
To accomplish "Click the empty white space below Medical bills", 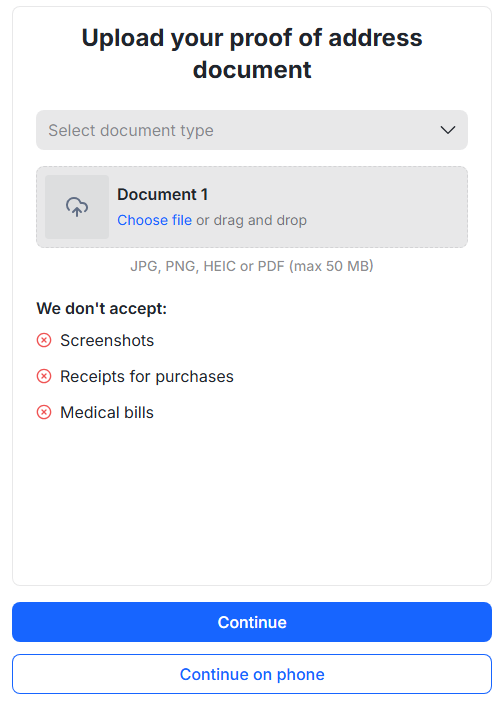I will point(252,500).
